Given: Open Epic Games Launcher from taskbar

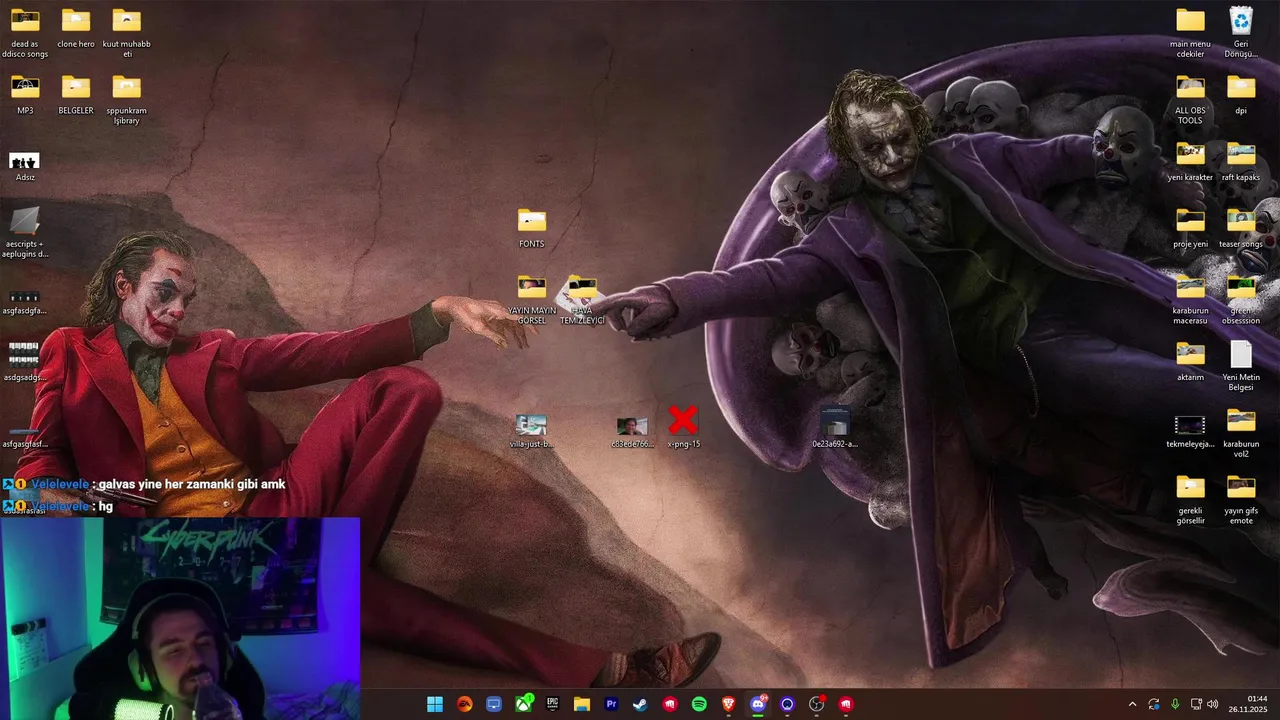Looking at the screenshot, I should (552, 704).
